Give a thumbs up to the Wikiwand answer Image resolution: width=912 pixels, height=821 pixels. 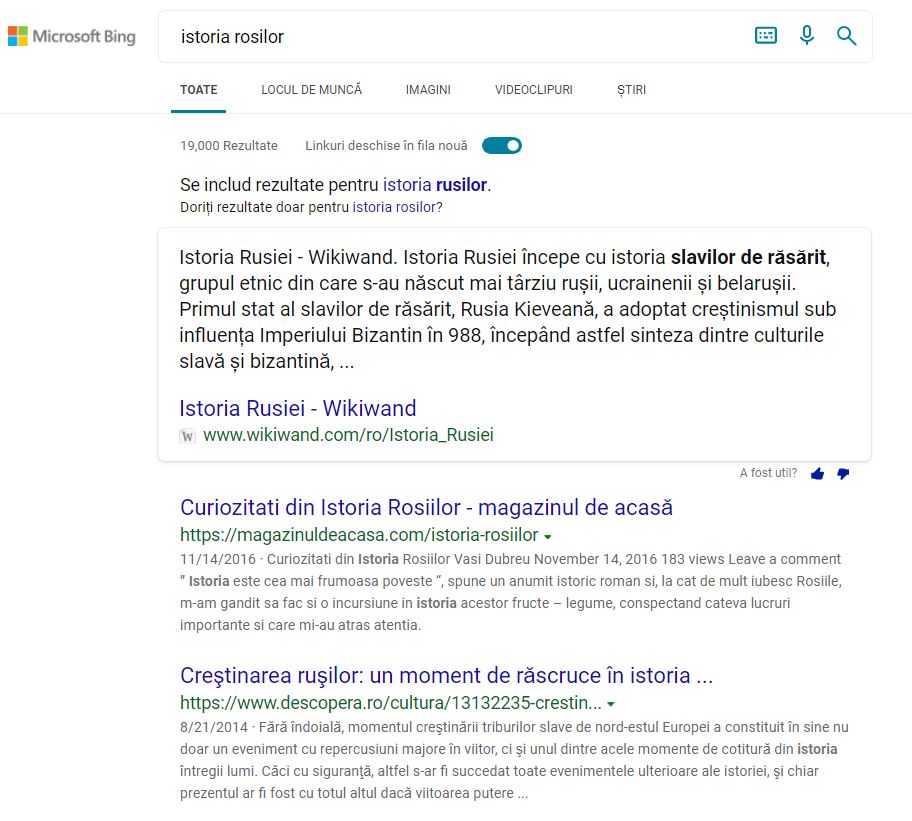[817, 474]
